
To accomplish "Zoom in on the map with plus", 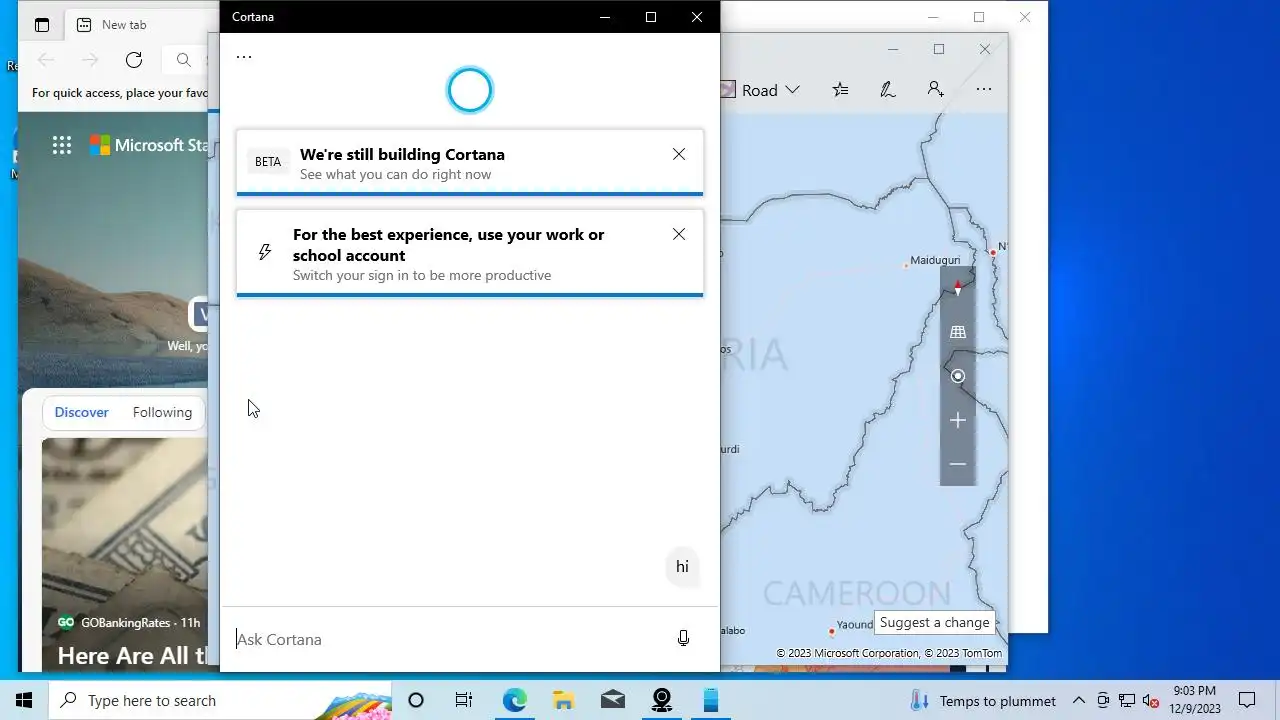I will [x=958, y=420].
